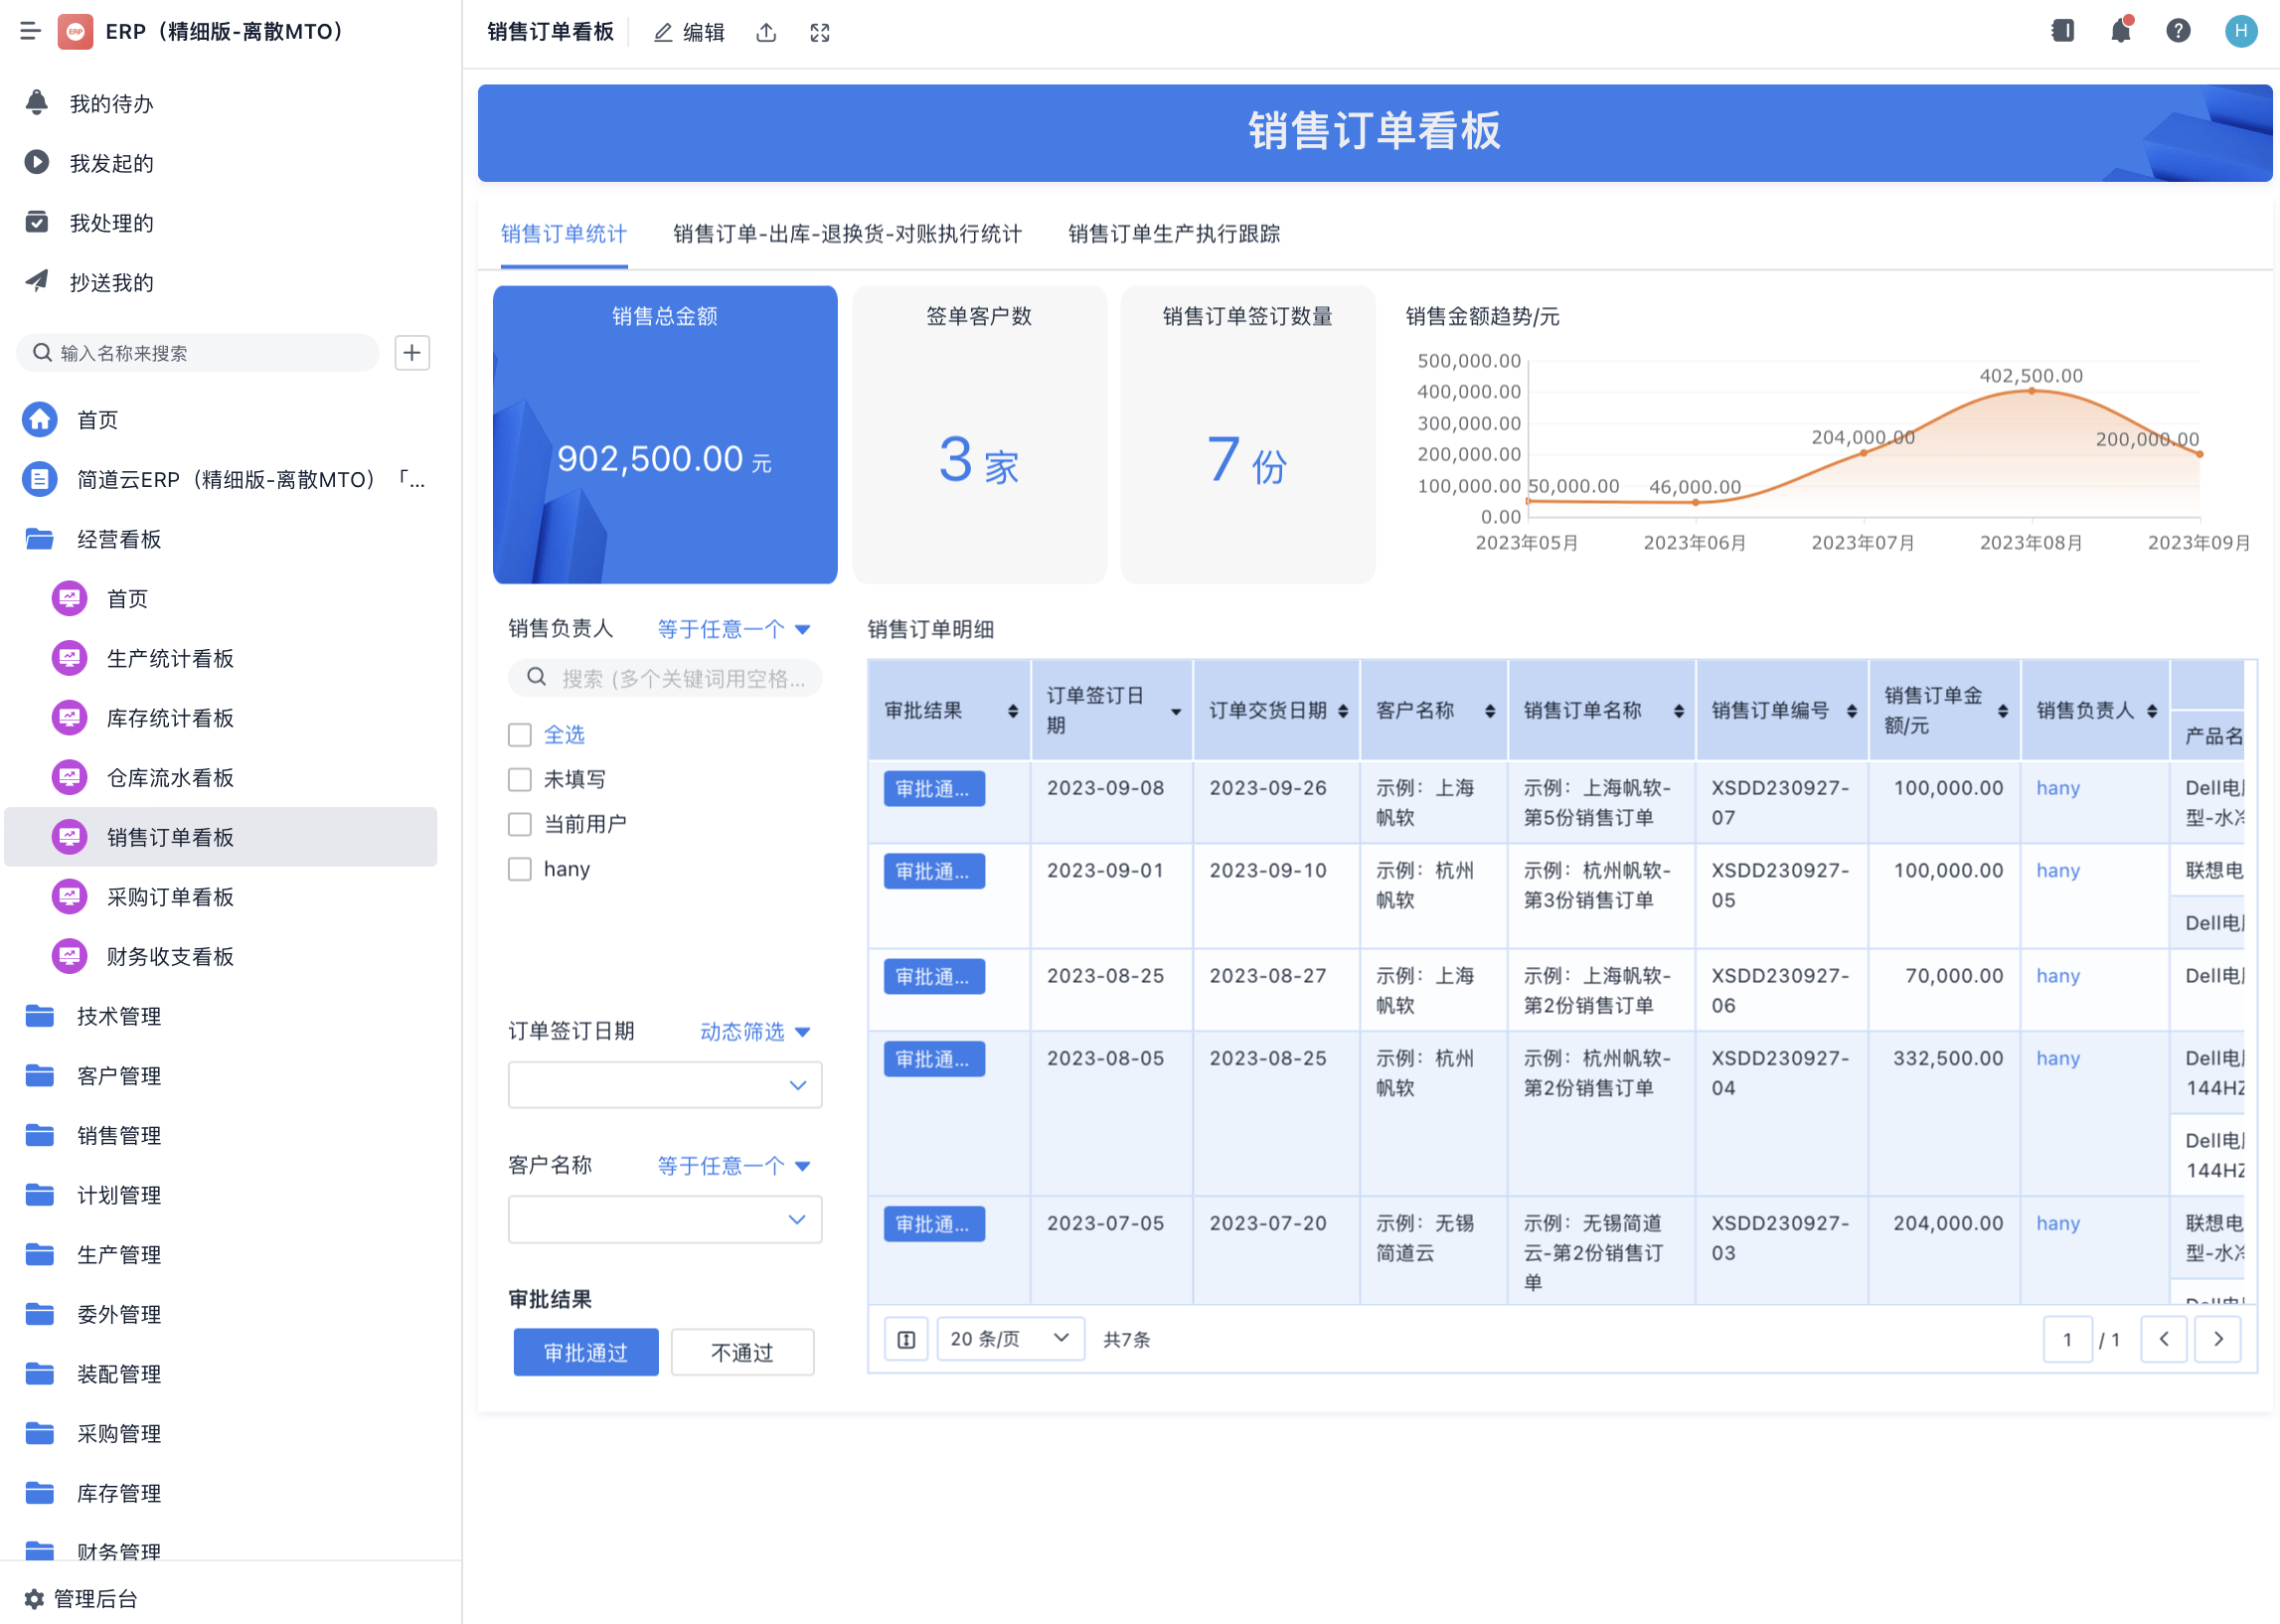Click the export/share icon in the toolbar
The image size is (2280, 1624).
766,32
